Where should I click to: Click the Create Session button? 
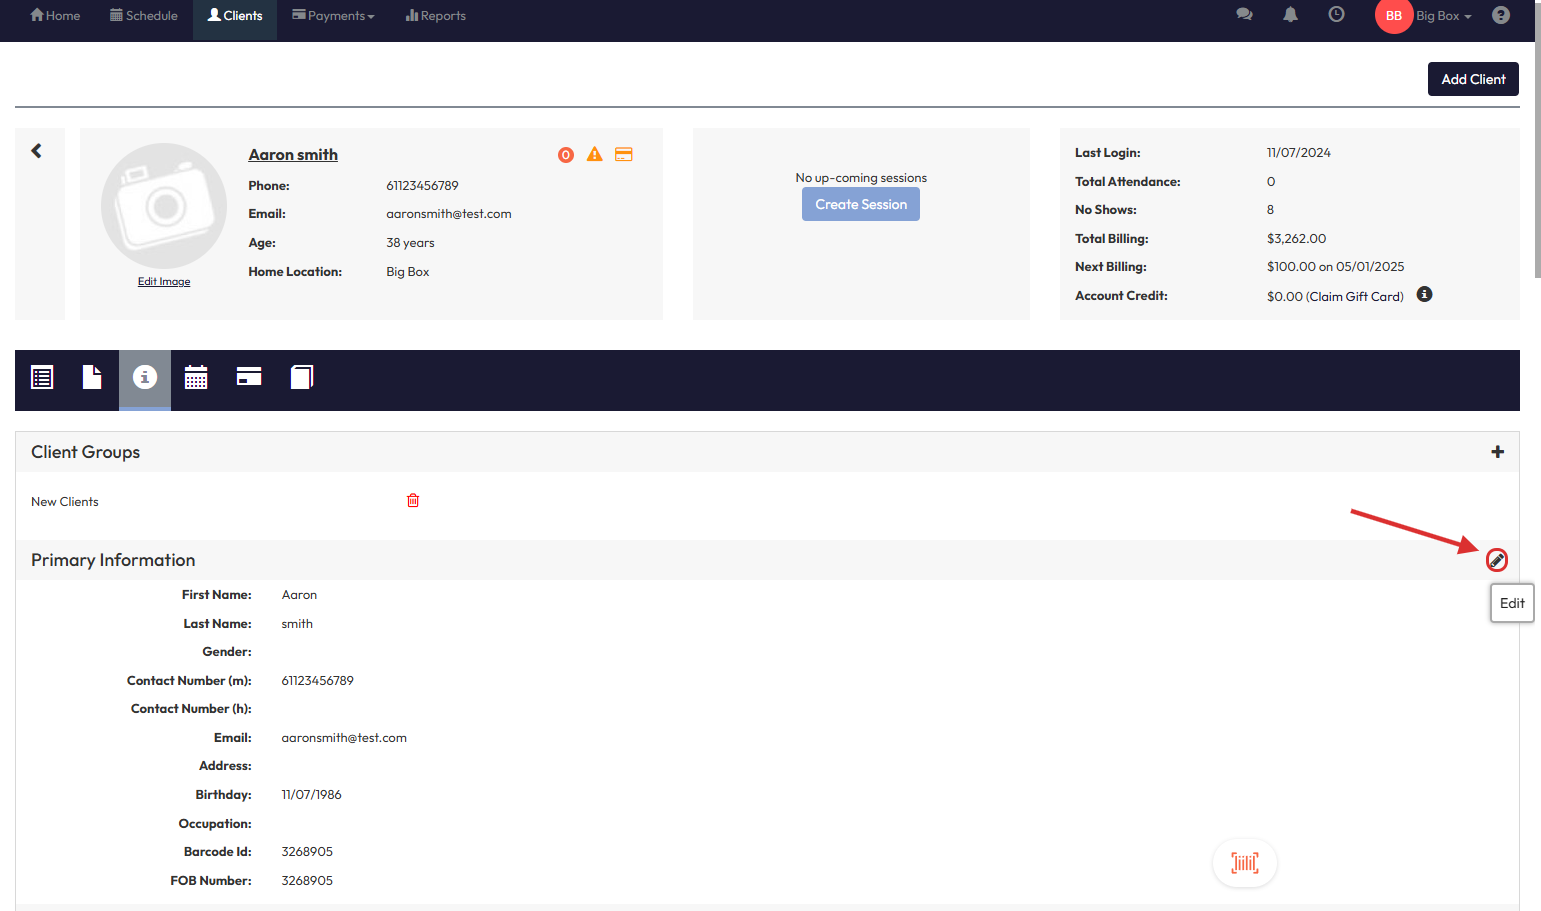click(x=860, y=204)
